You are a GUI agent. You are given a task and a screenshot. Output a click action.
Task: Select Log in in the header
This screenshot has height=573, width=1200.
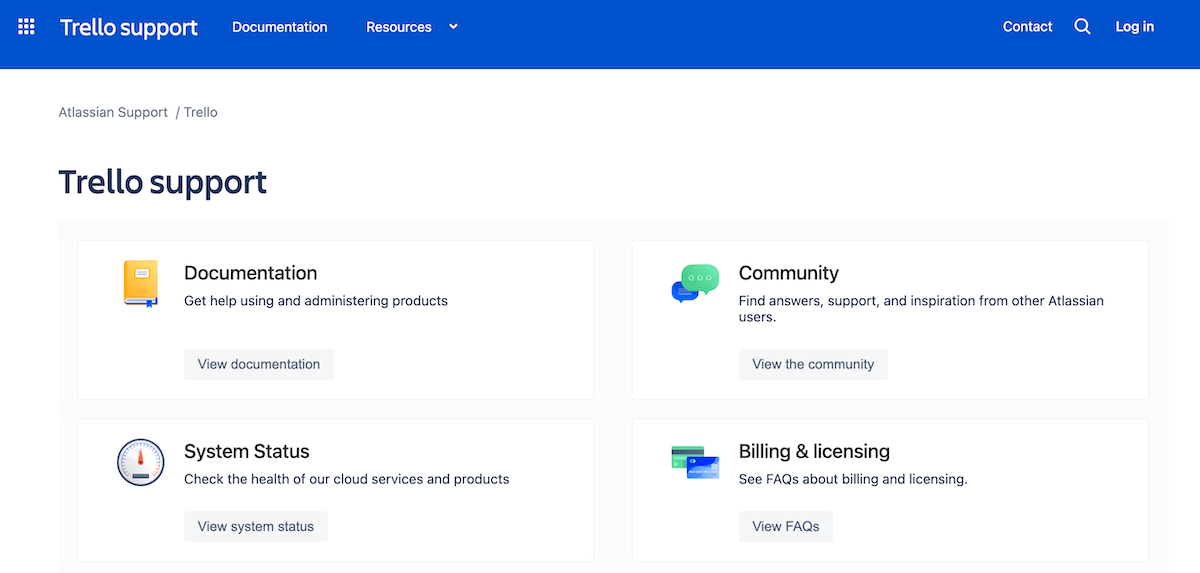pyautogui.click(x=1135, y=27)
